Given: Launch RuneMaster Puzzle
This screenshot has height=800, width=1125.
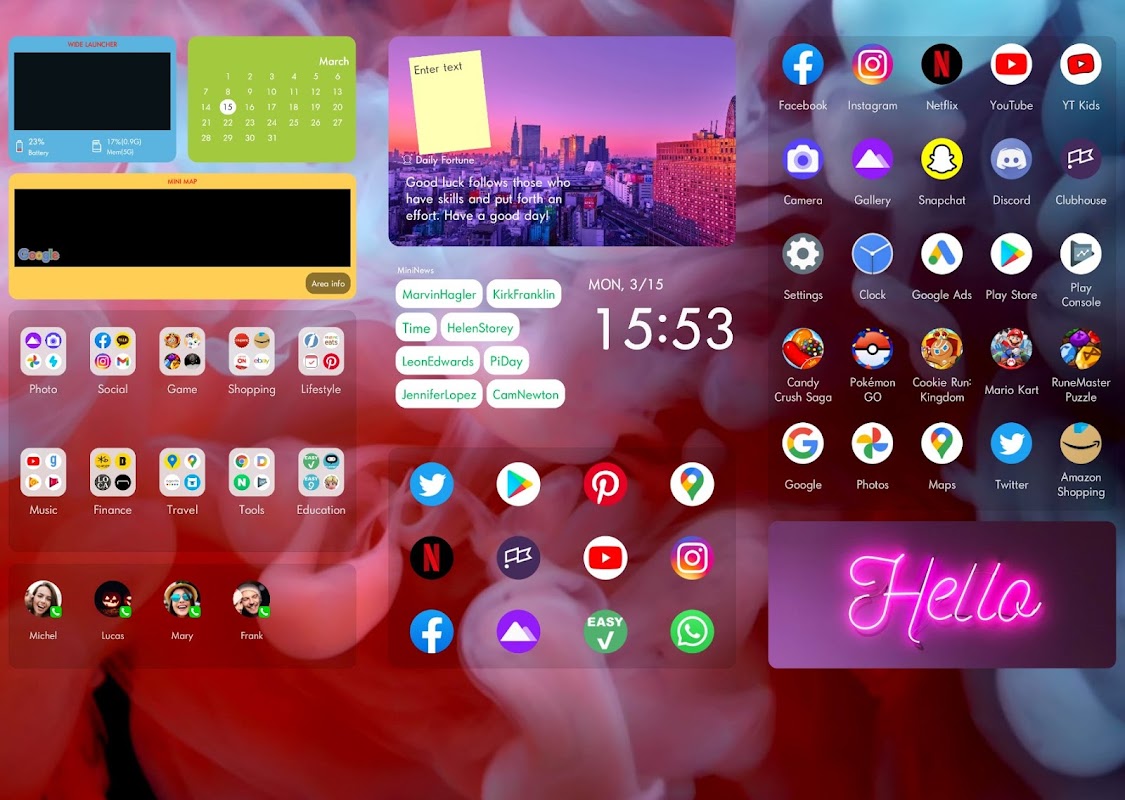Looking at the screenshot, I should [1081, 349].
